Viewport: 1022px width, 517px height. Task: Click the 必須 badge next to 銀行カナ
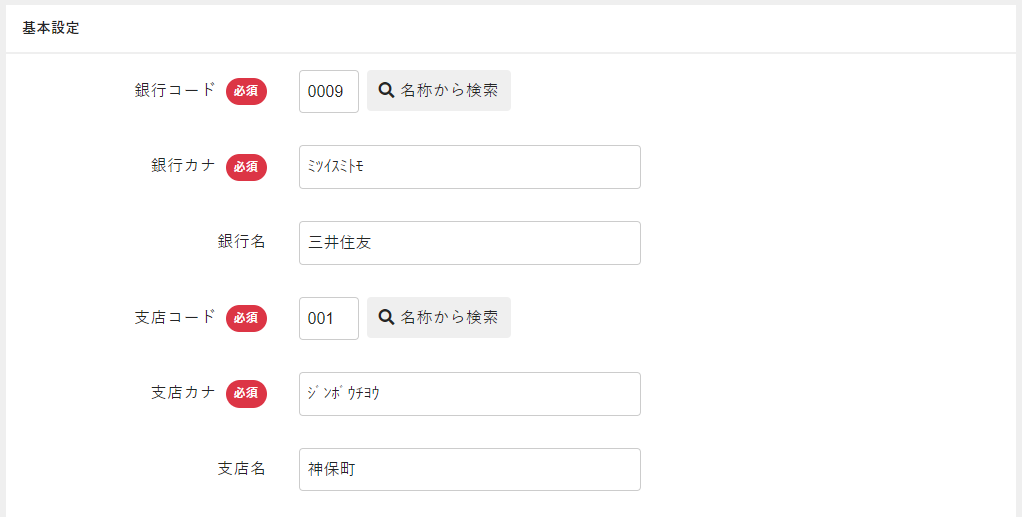246,167
